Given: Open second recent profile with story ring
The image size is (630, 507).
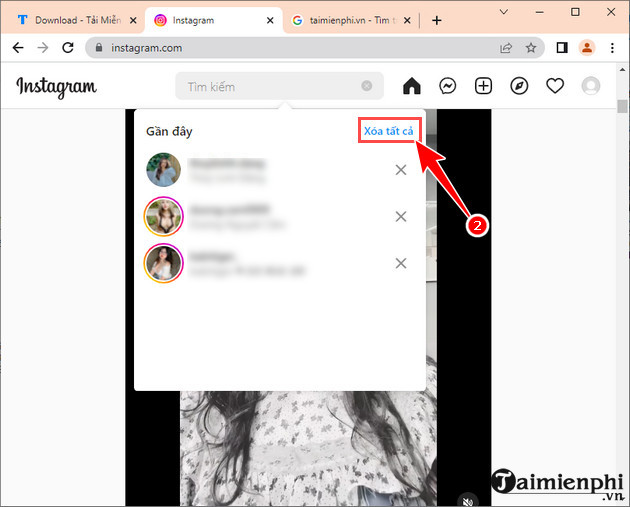Looking at the screenshot, I should coord(164,216).
